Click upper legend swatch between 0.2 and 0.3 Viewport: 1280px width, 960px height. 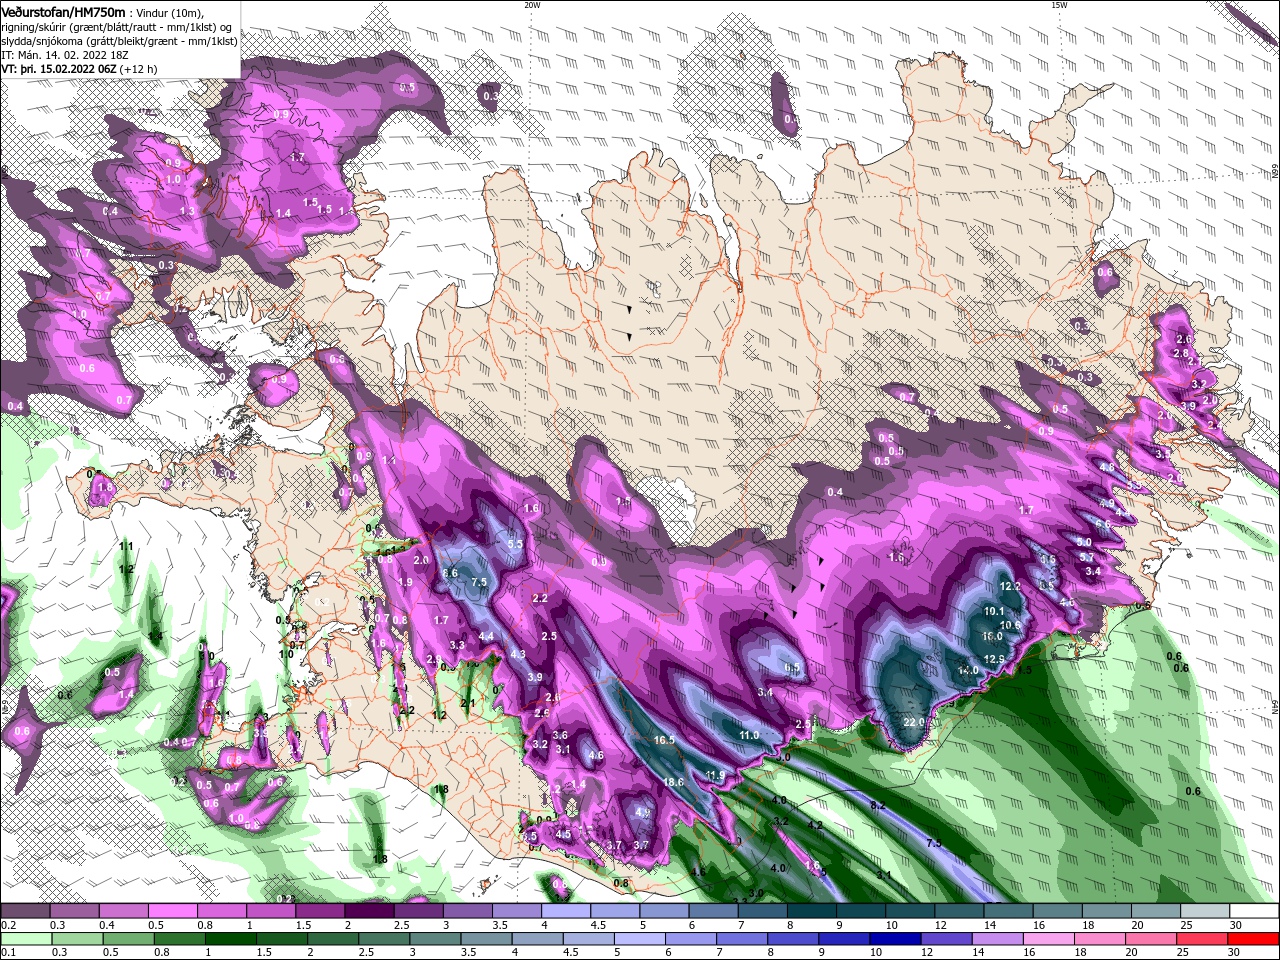pyautogui.click(x=25, y=911)
